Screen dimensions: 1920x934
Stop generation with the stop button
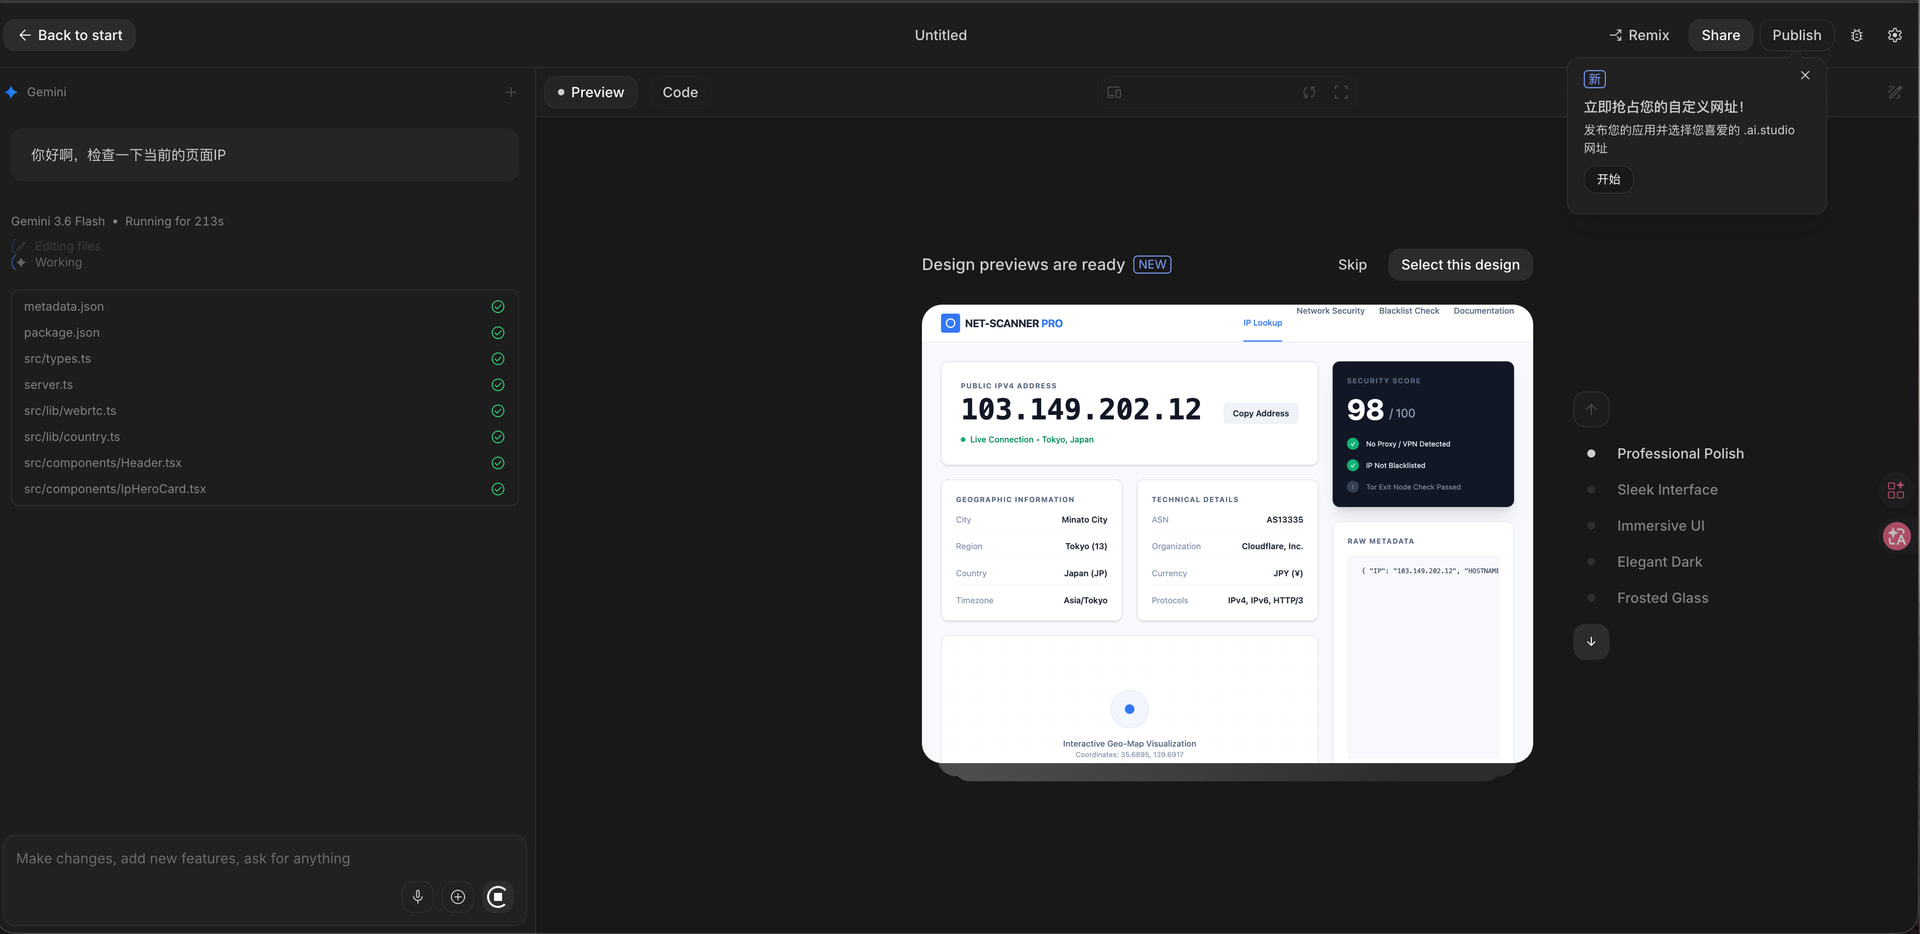pos(497,897)
